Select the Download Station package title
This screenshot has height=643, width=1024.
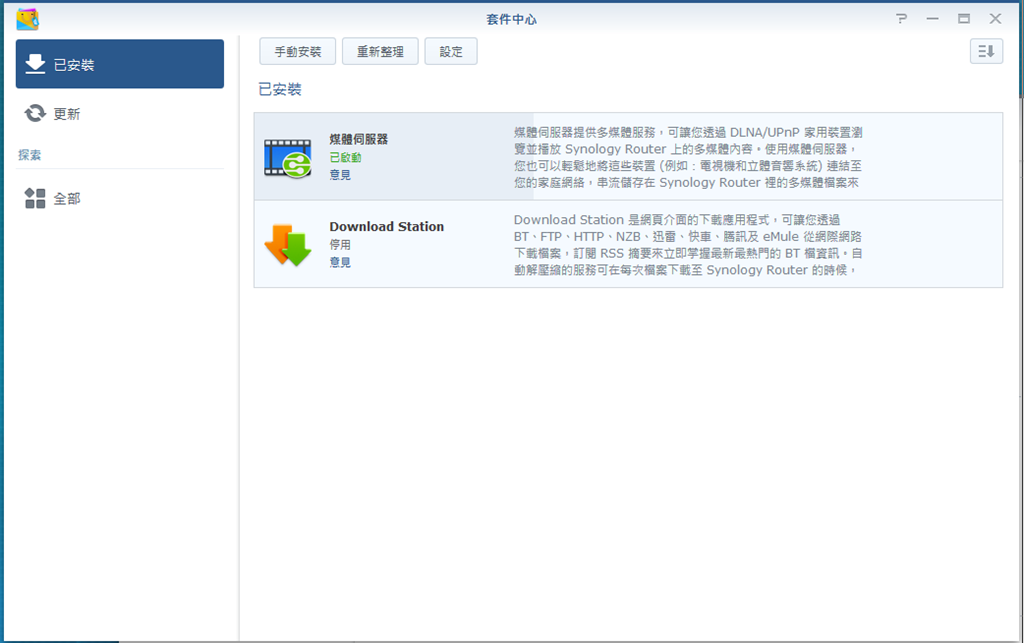pos(387,227)
